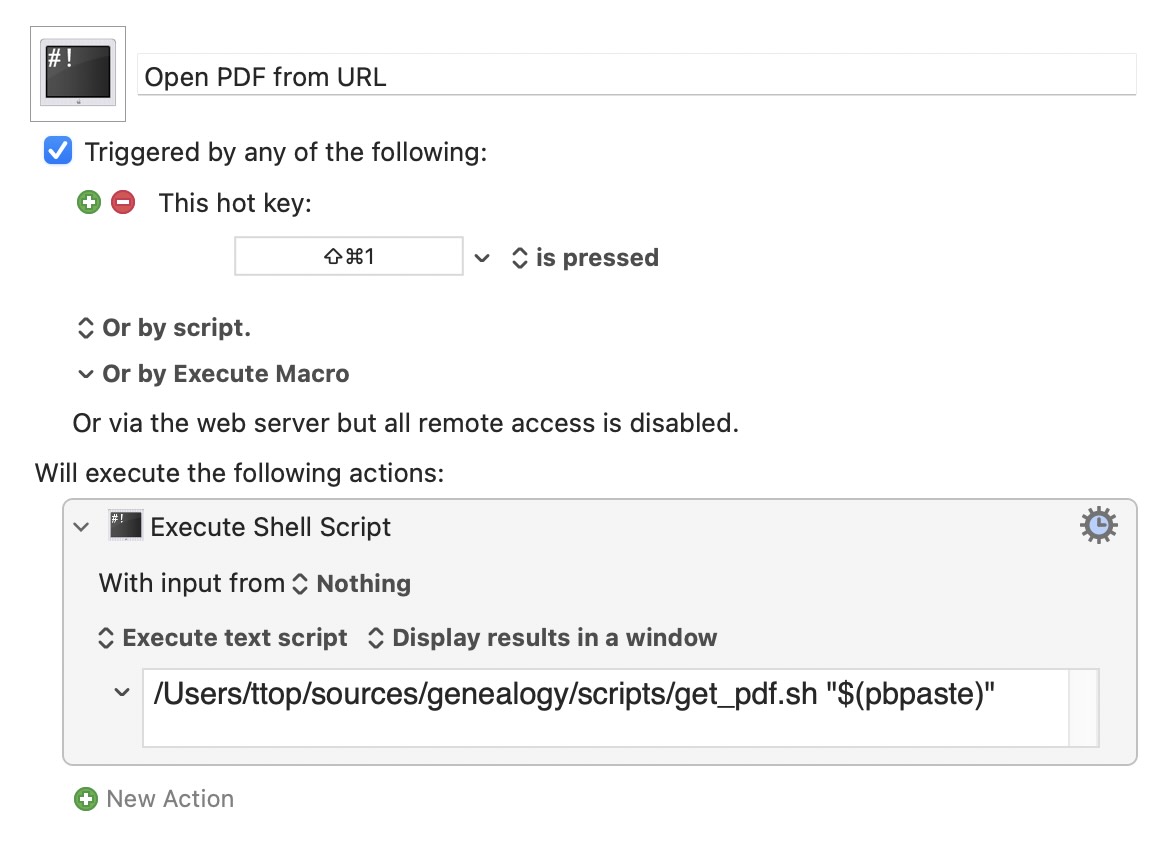Collapse the Execute Shell Script action
The height and width of the screenshot is (860, 1172).
[81, 527]
